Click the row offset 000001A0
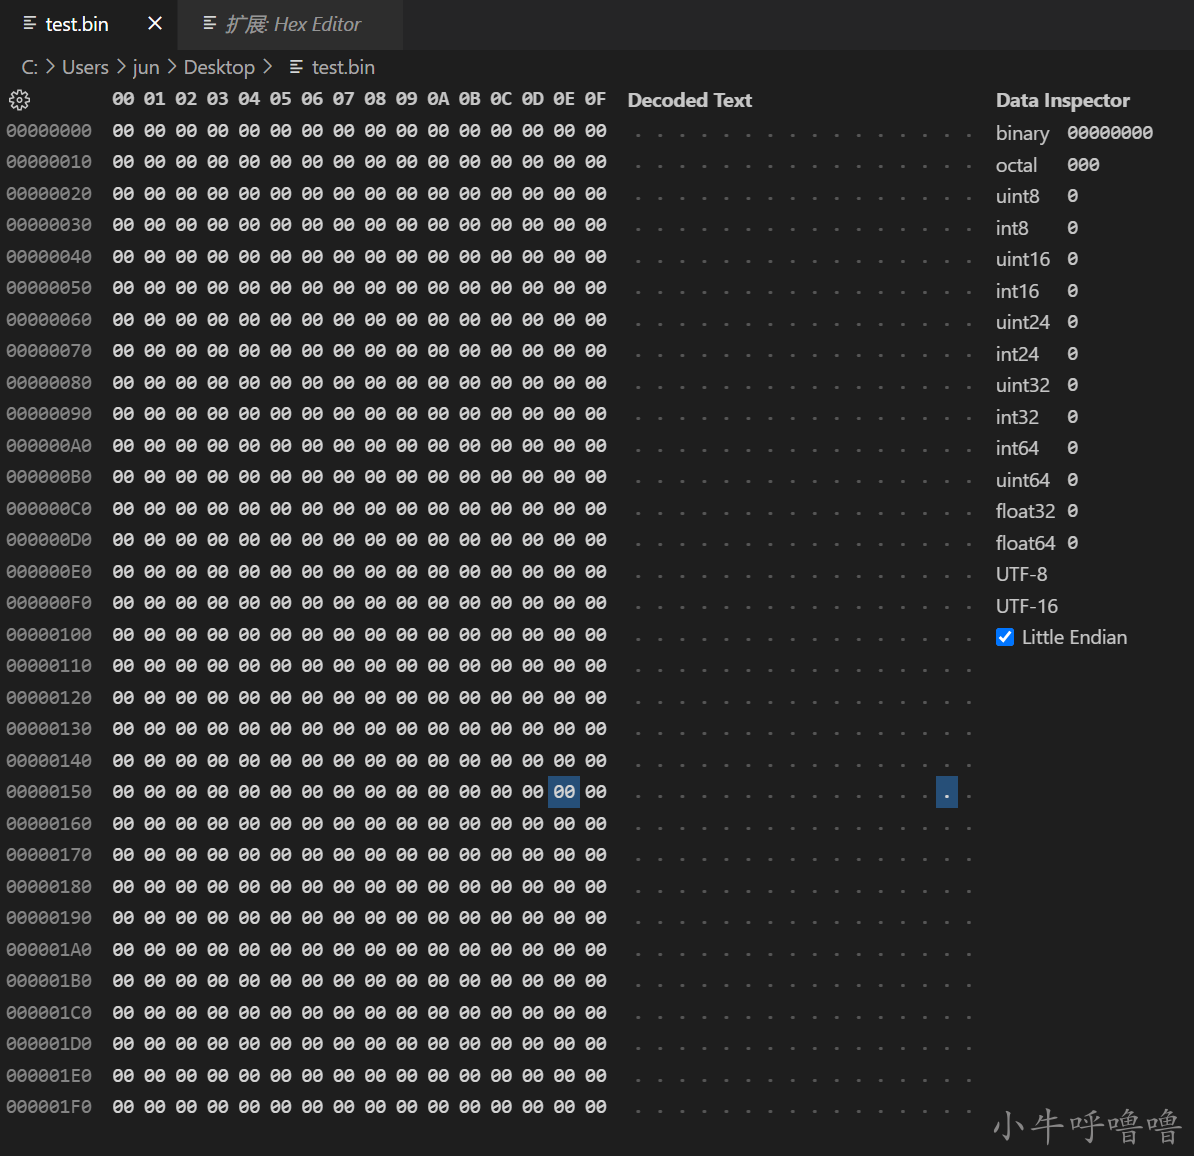Image resolution: width=1194 pixels, height=1156 pixels. point(49,950)
